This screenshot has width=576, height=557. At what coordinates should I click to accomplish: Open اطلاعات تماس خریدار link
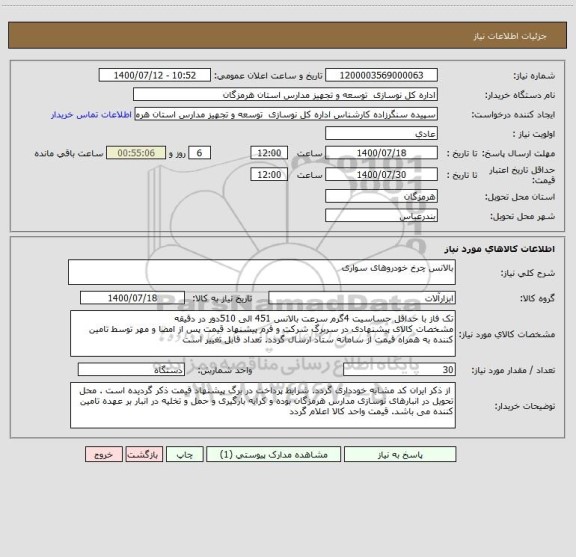91,115
